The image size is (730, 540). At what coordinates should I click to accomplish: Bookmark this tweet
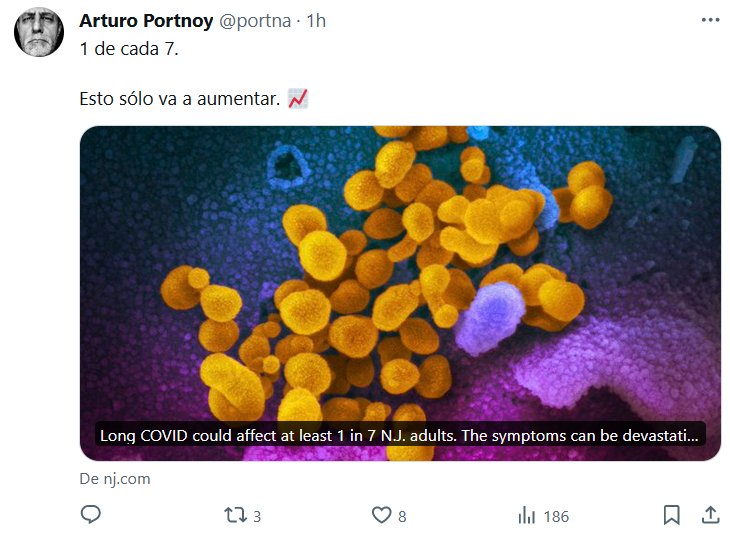[x=672, y=516]
